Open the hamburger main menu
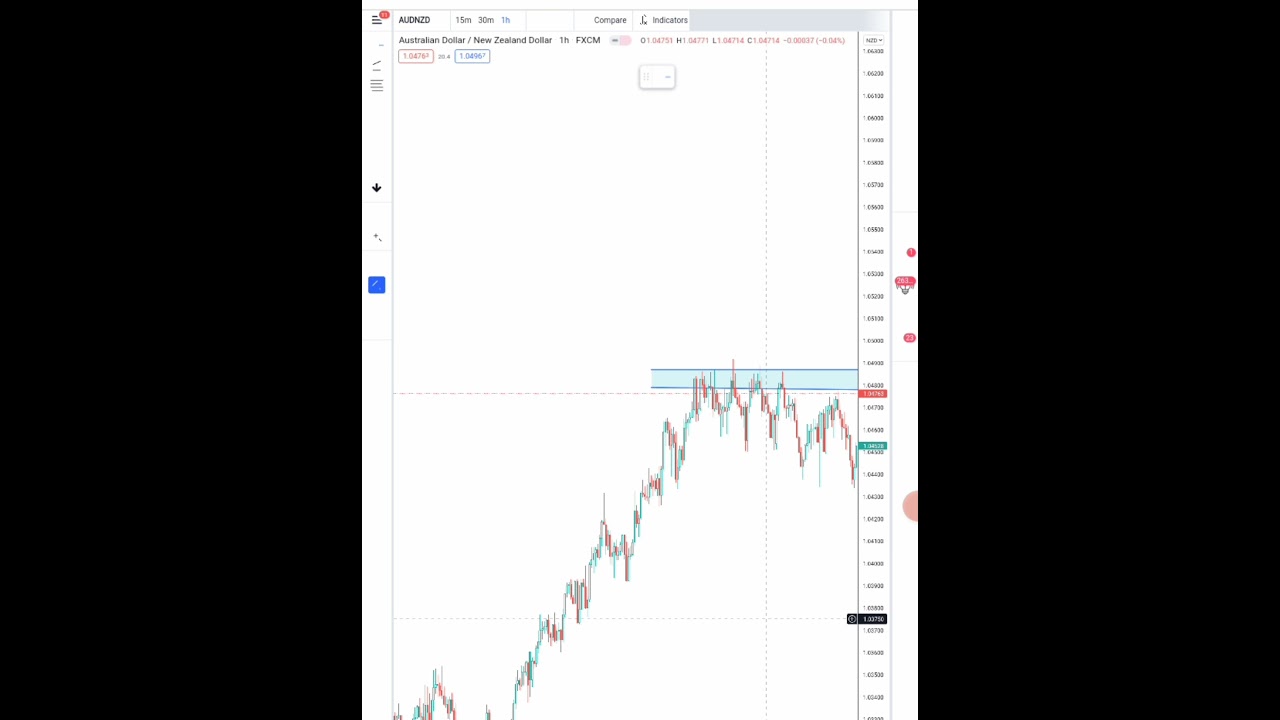Screen dimensions: 1280x720 tap(377, 19)
